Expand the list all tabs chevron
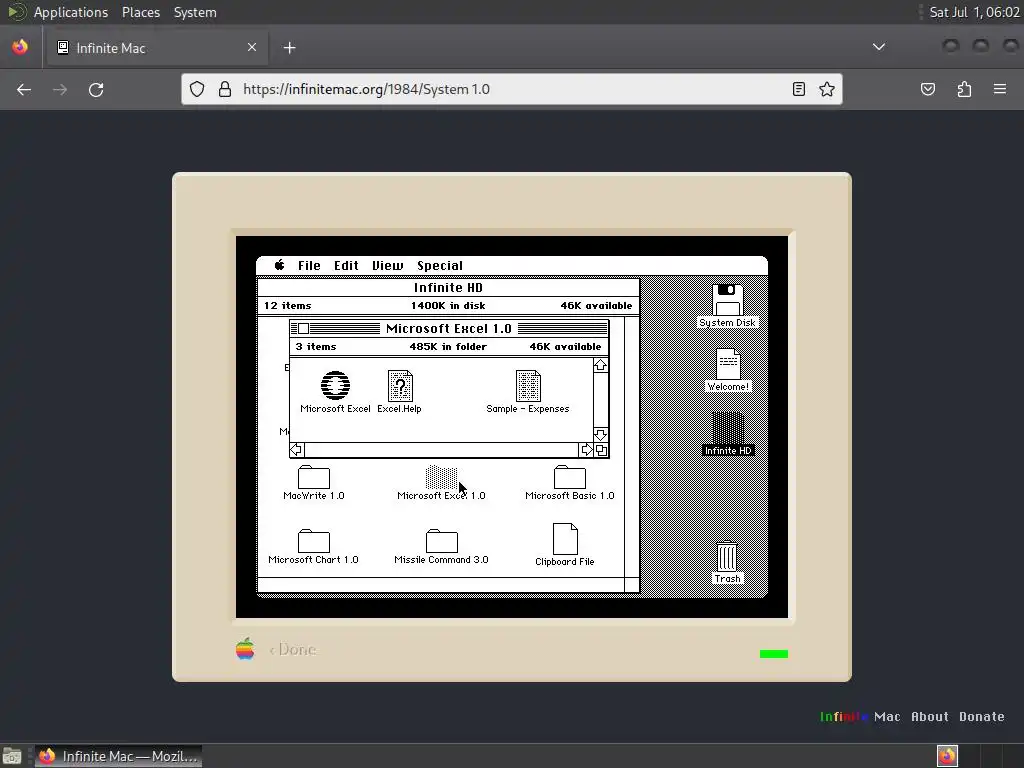Image resolution: width=1024 pixels, height=768 pixels. pos(879,47)
